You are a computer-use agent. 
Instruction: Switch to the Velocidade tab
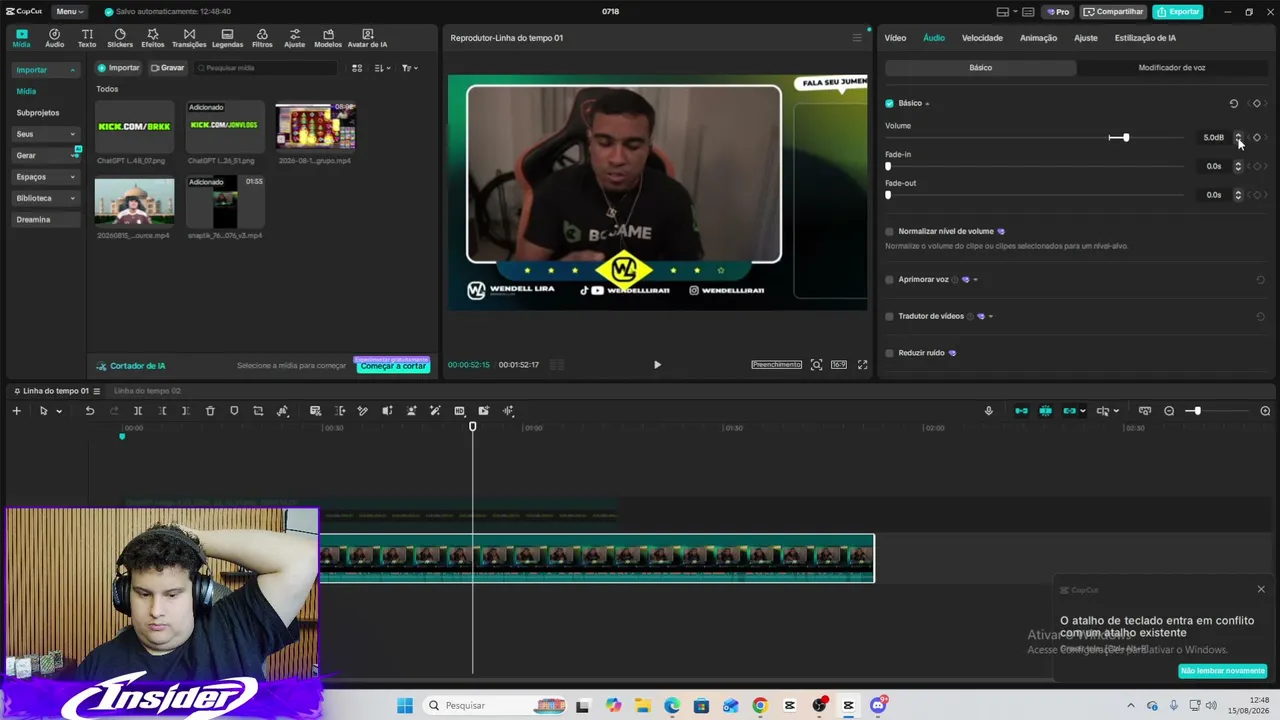(x=982, y=38)
